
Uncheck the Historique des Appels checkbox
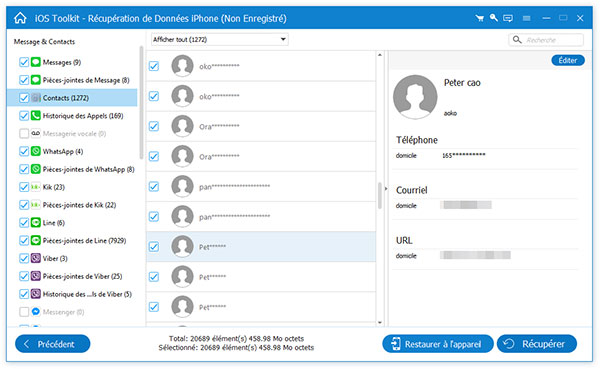click(24, 116)
